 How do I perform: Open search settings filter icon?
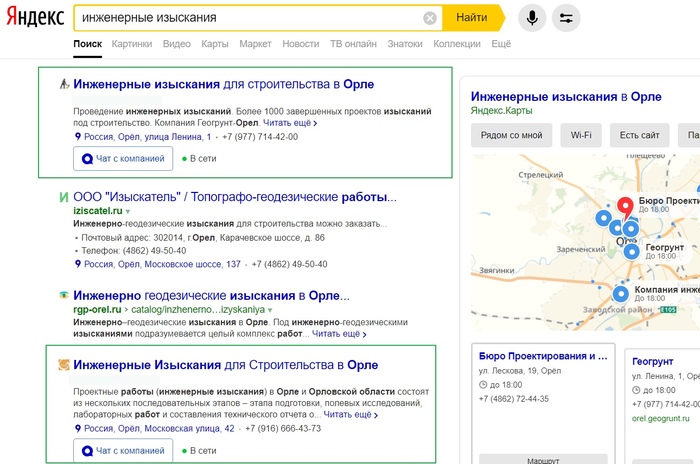tap(566, 18)
